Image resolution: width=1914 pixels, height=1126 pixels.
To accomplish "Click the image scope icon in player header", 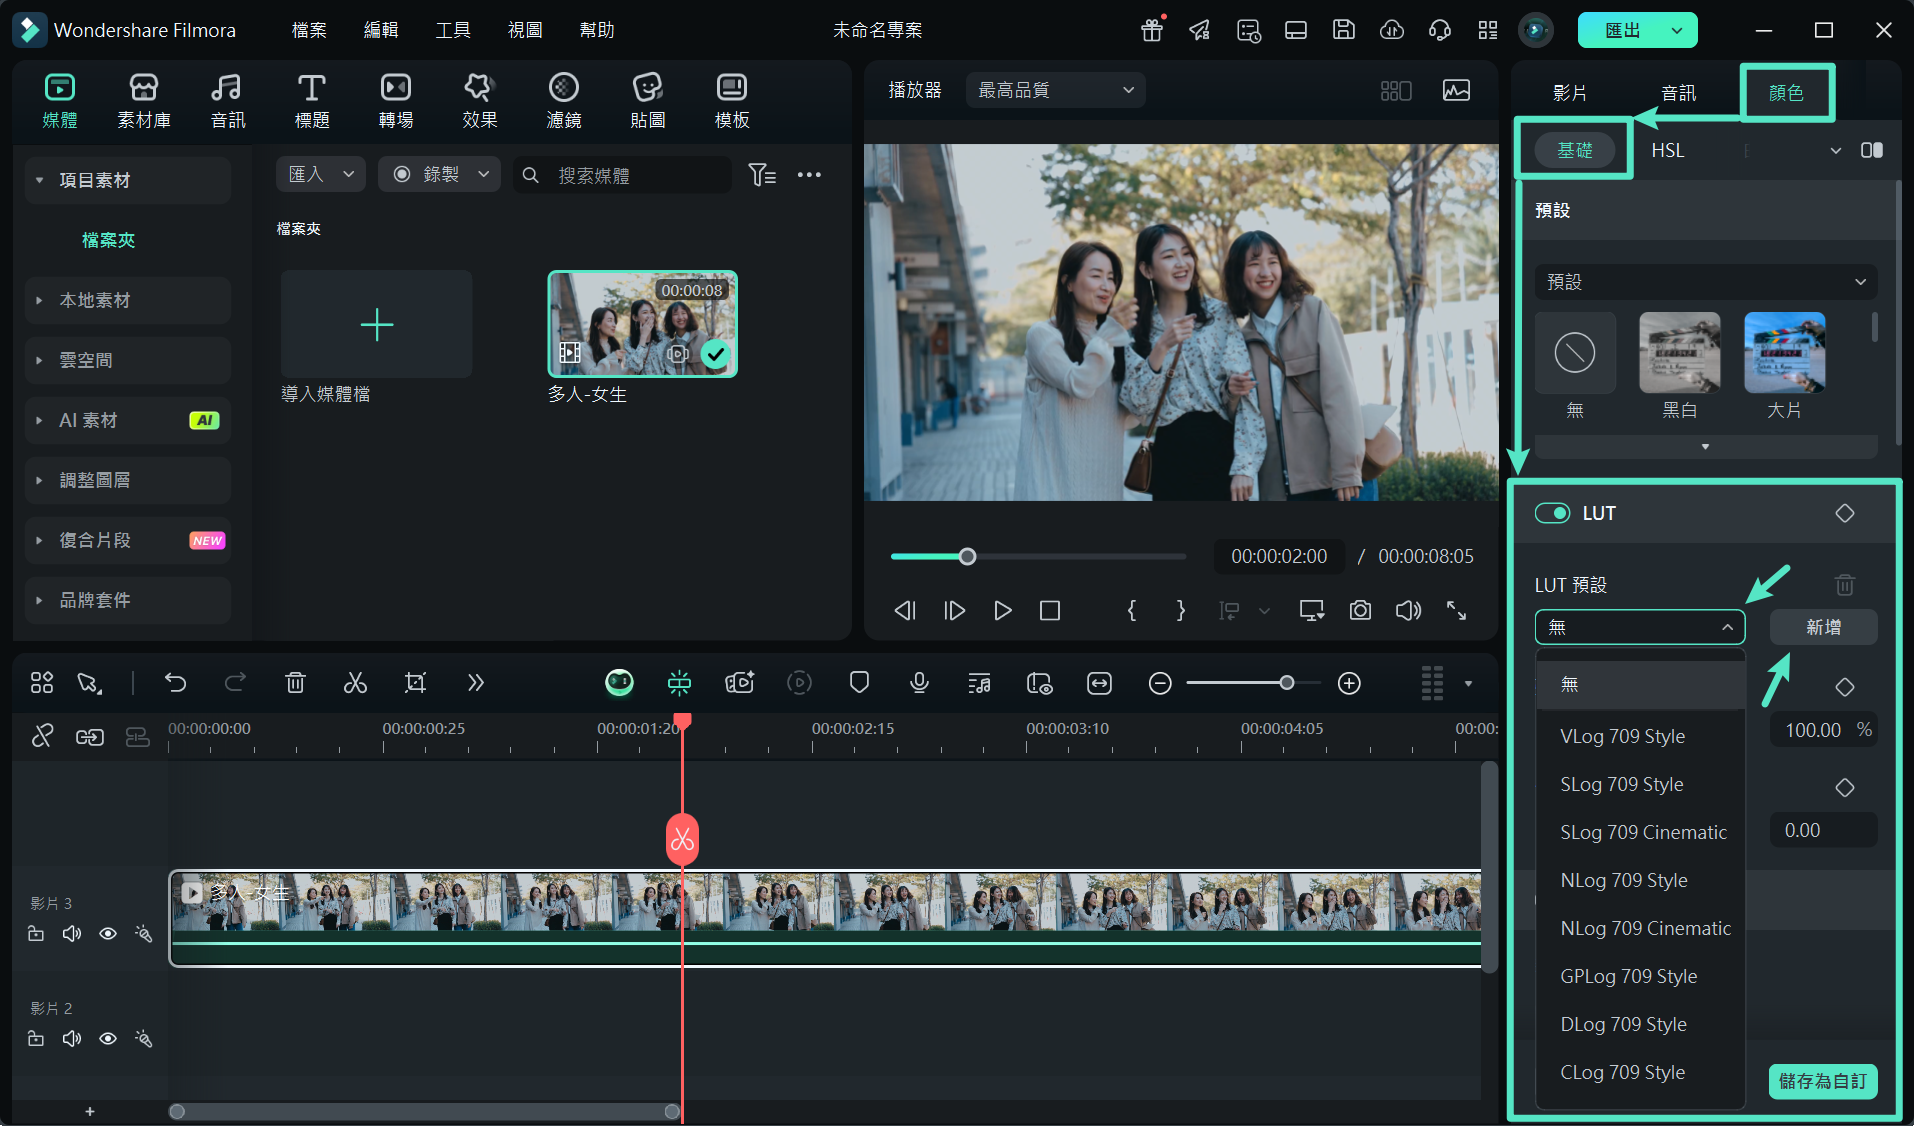I will pyautogui.click(x=1456, y=91).
